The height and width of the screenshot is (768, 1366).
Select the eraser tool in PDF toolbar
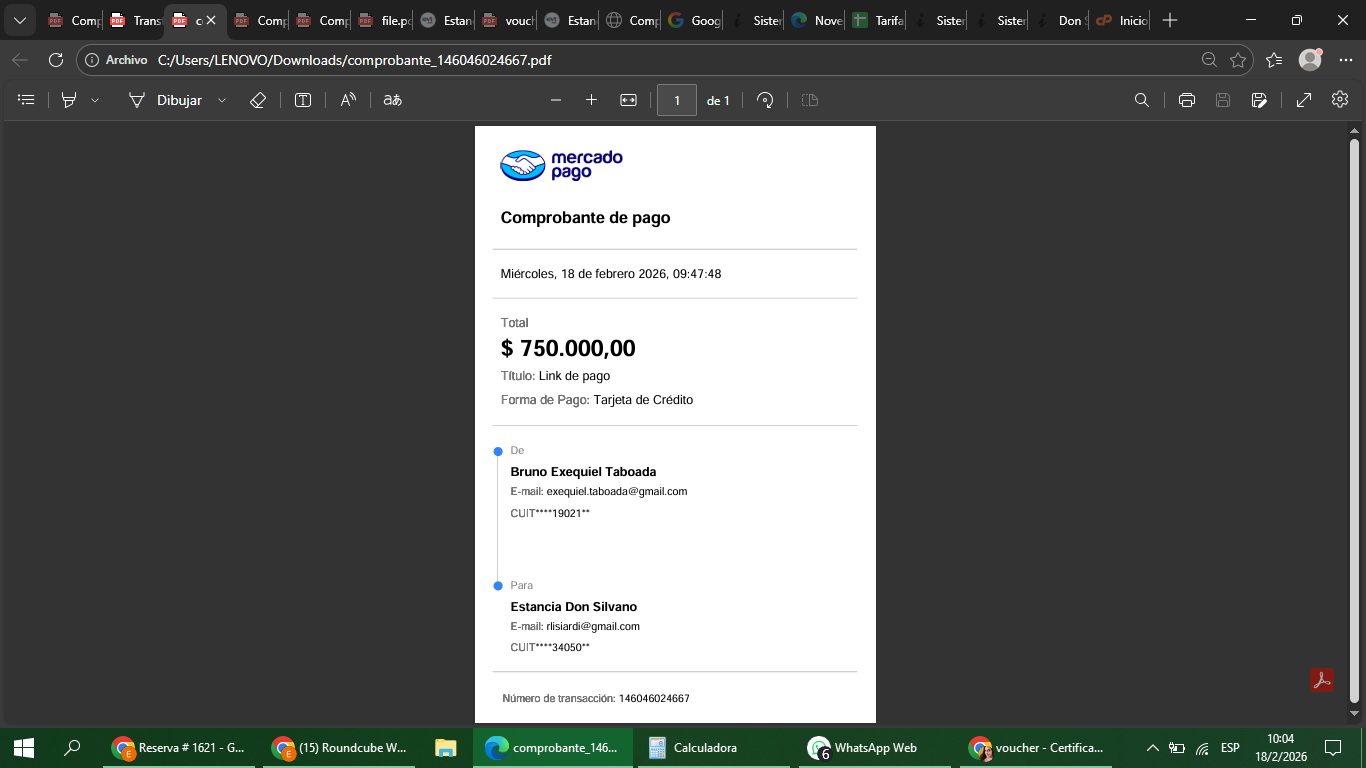(x=257, y=100)
